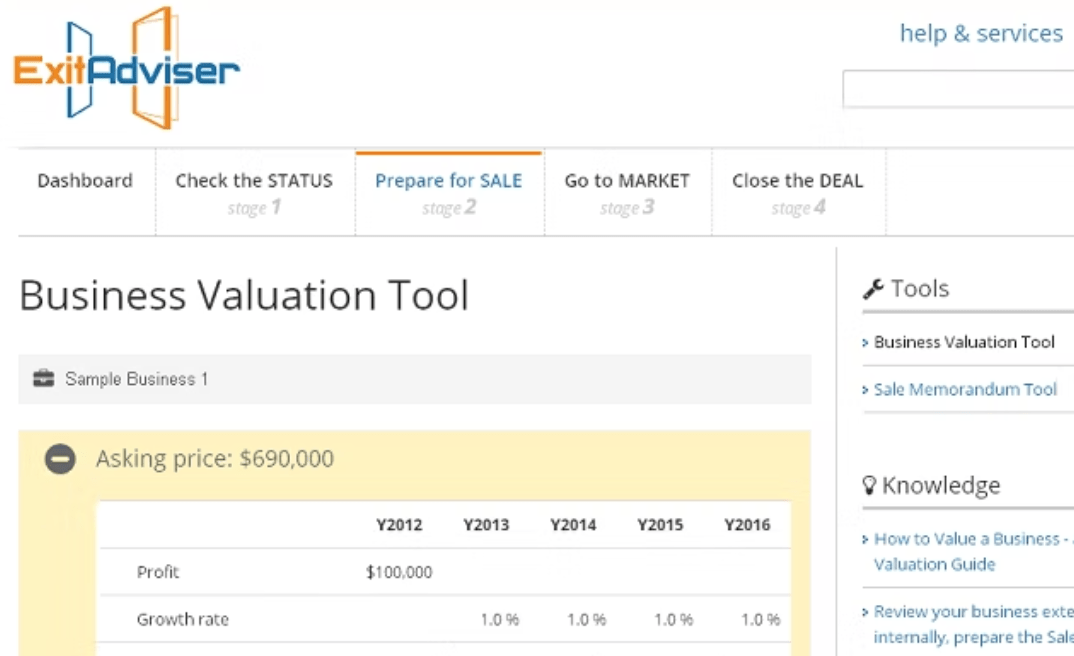This screenshot has height=656, width=1074.
Task: Click the ExitAdviser logo
Action: [x=126, y=68]
